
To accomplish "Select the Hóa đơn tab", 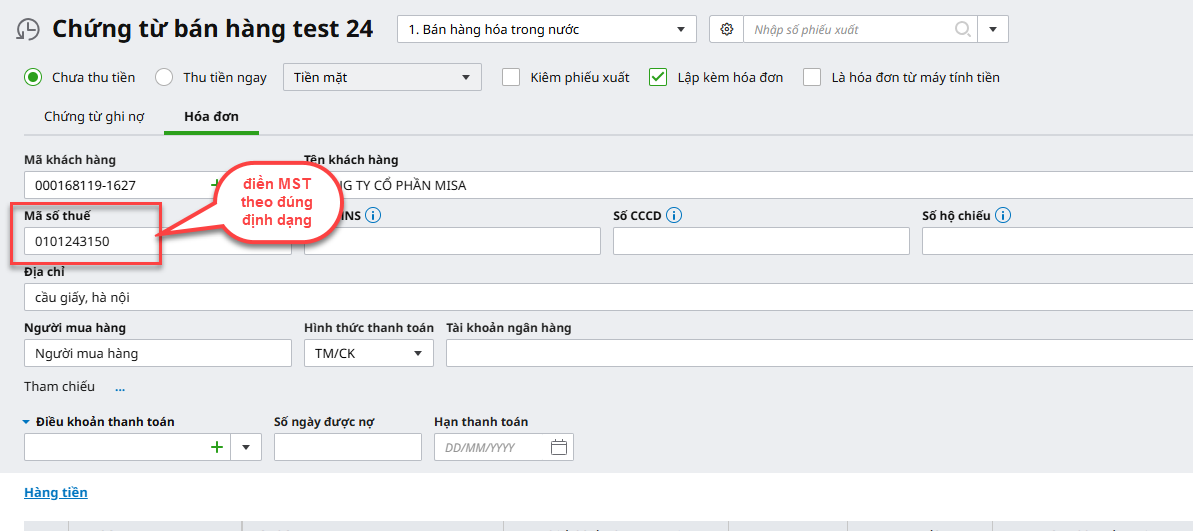I will [211, 117].
